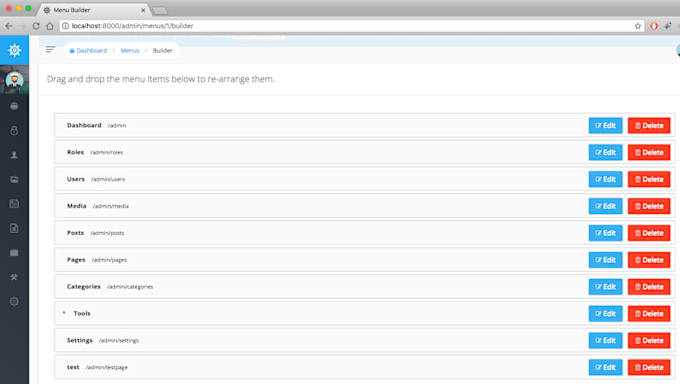
Task: Select the Posts row label
Action: (x=75, y=233)
